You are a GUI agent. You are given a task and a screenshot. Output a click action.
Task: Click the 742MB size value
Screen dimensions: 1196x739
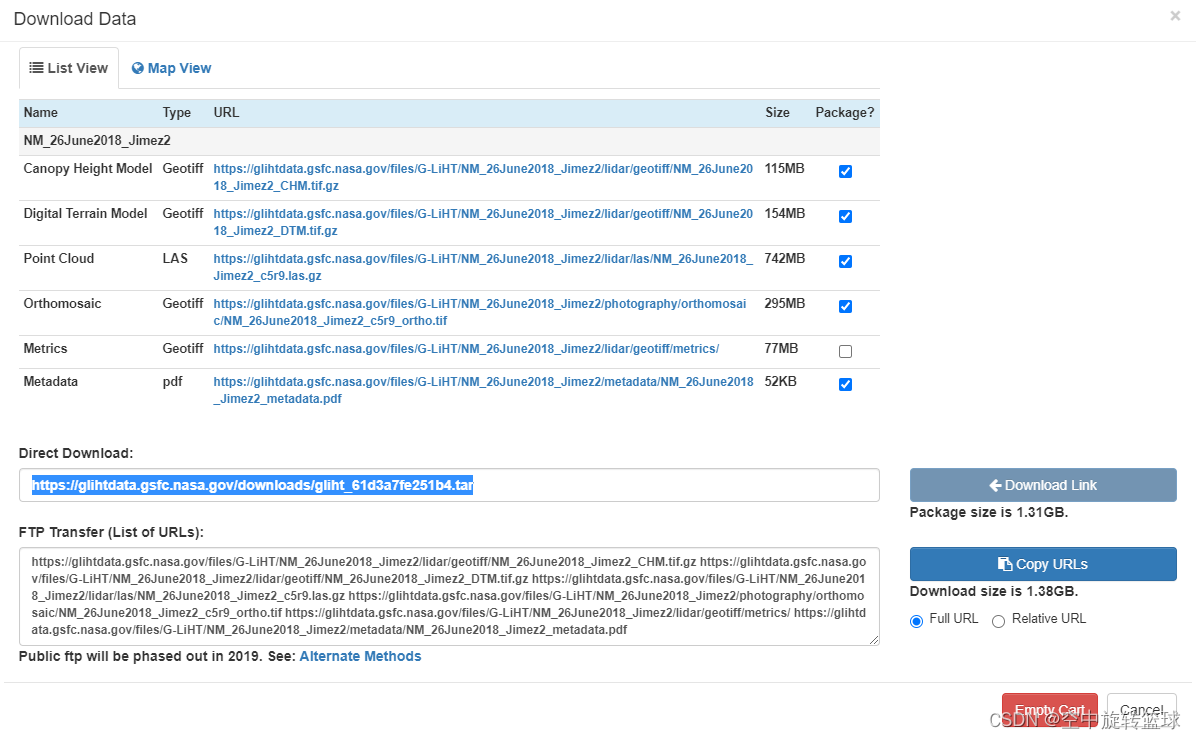coord(785,259)
